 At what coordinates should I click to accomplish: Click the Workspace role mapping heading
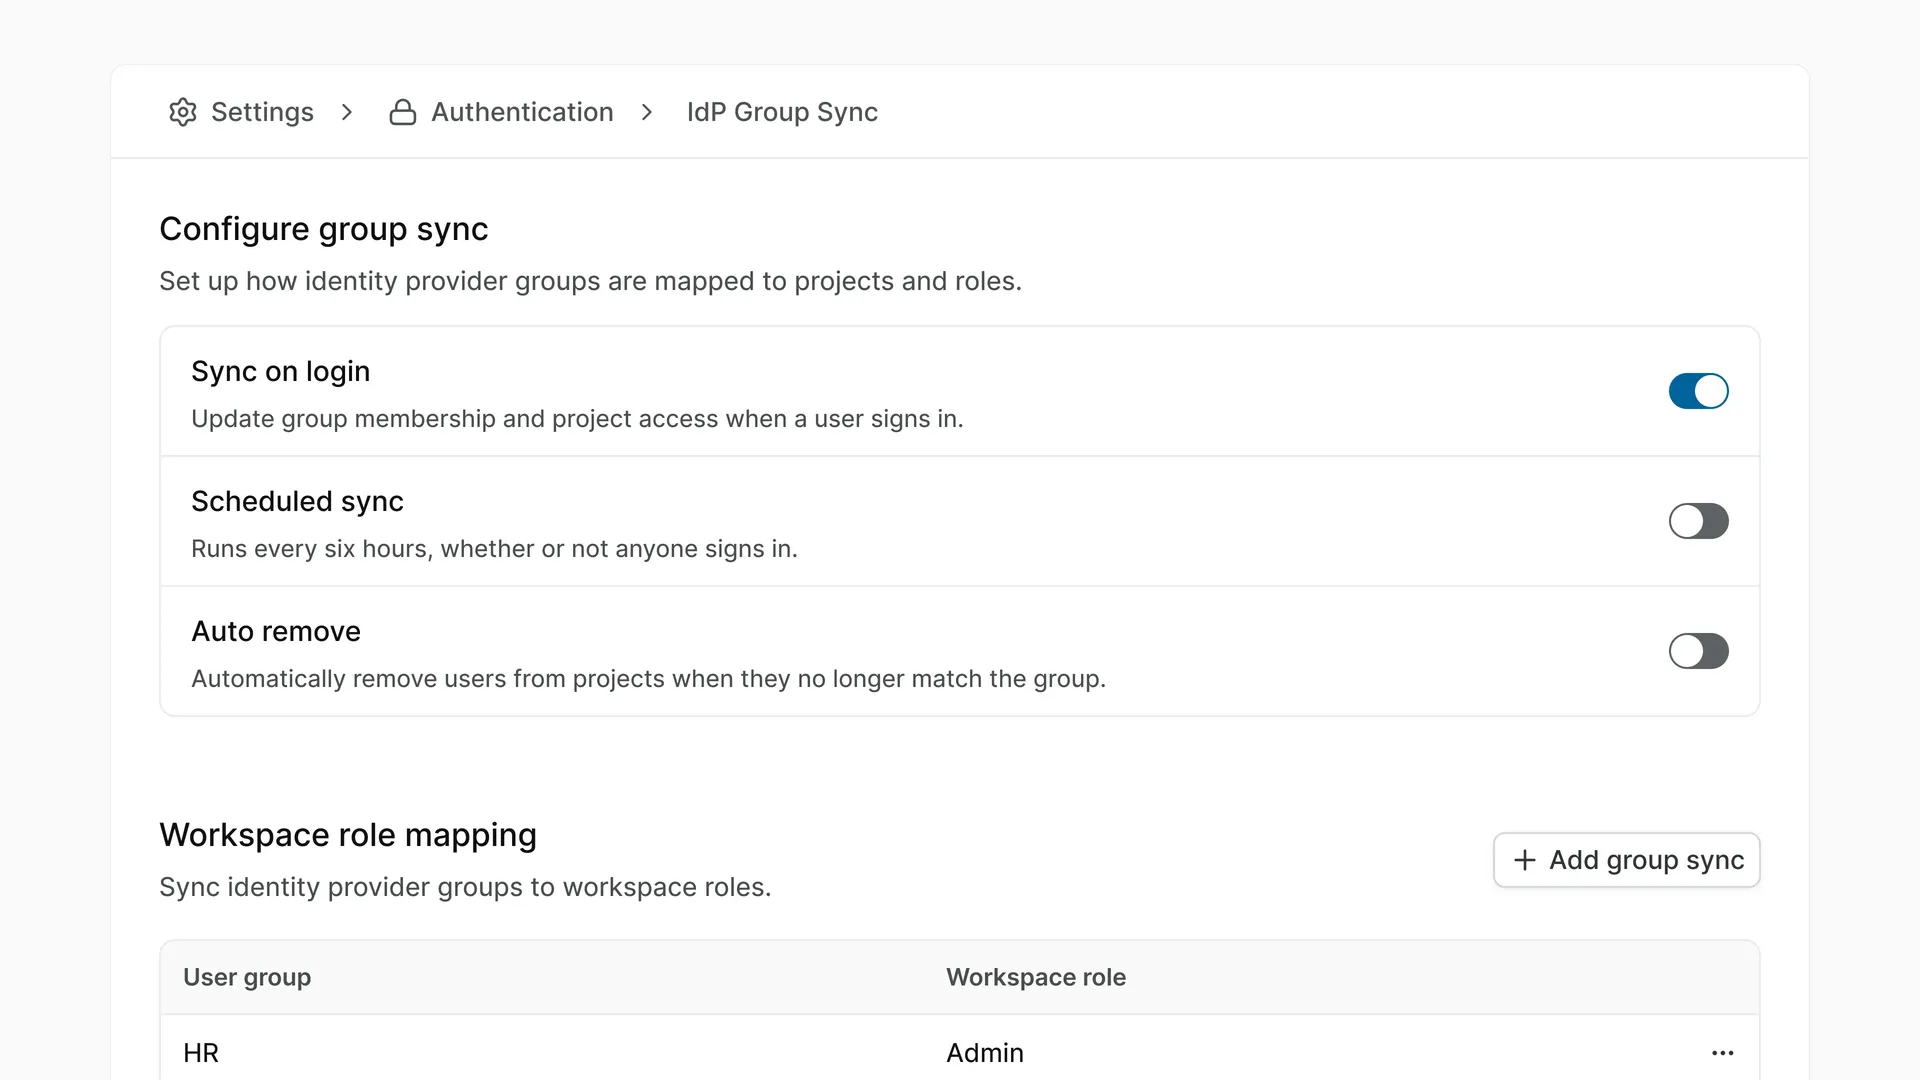click(x=348, y=835)
